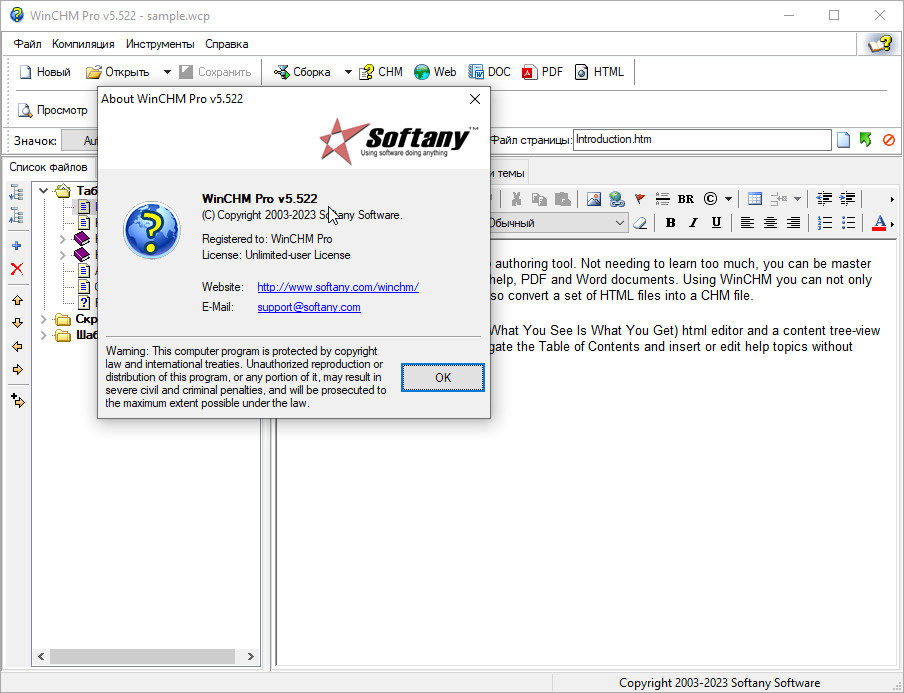This screenshot has height=693, width=904.
Task: Click the green arrow icon beside page file
Action: pos(865,140)
